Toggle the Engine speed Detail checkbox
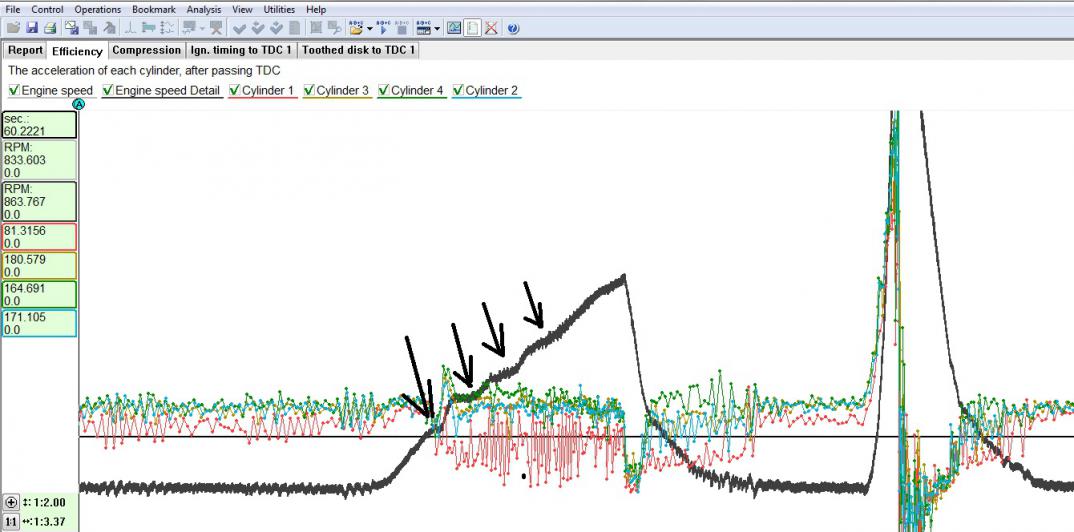 pos(108,91)
